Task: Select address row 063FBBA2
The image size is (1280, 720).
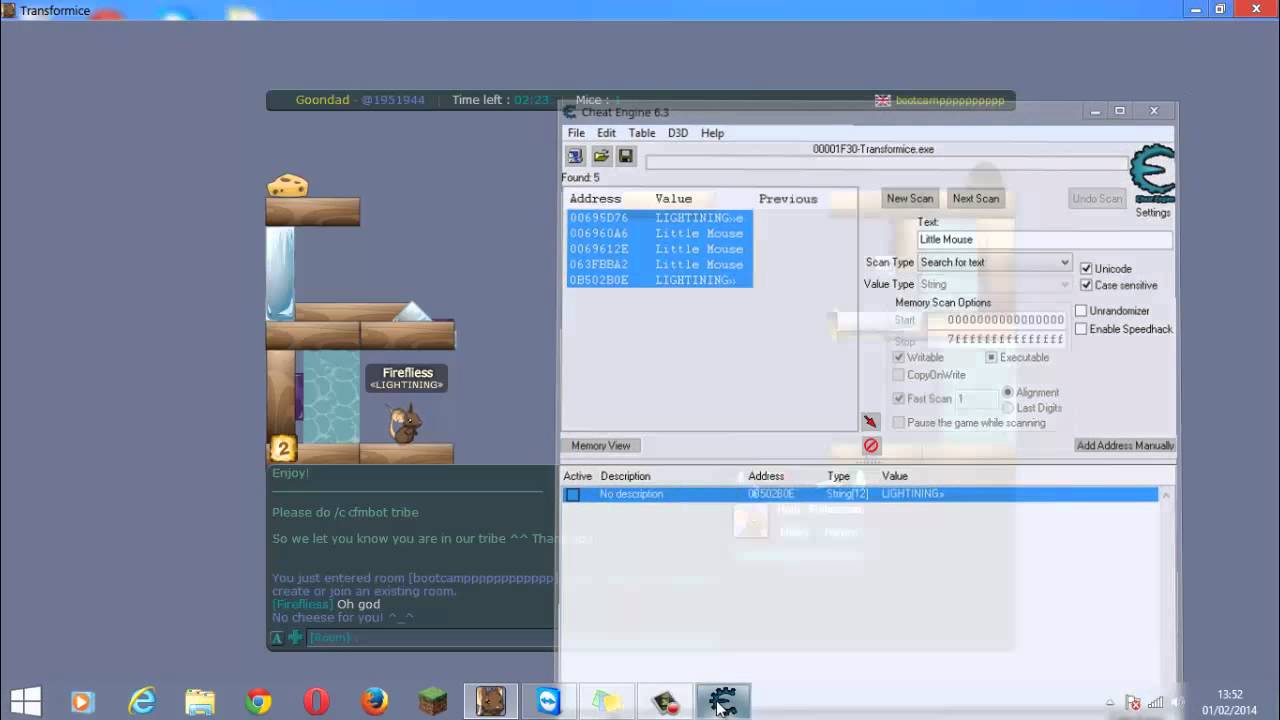Action: 660,265
